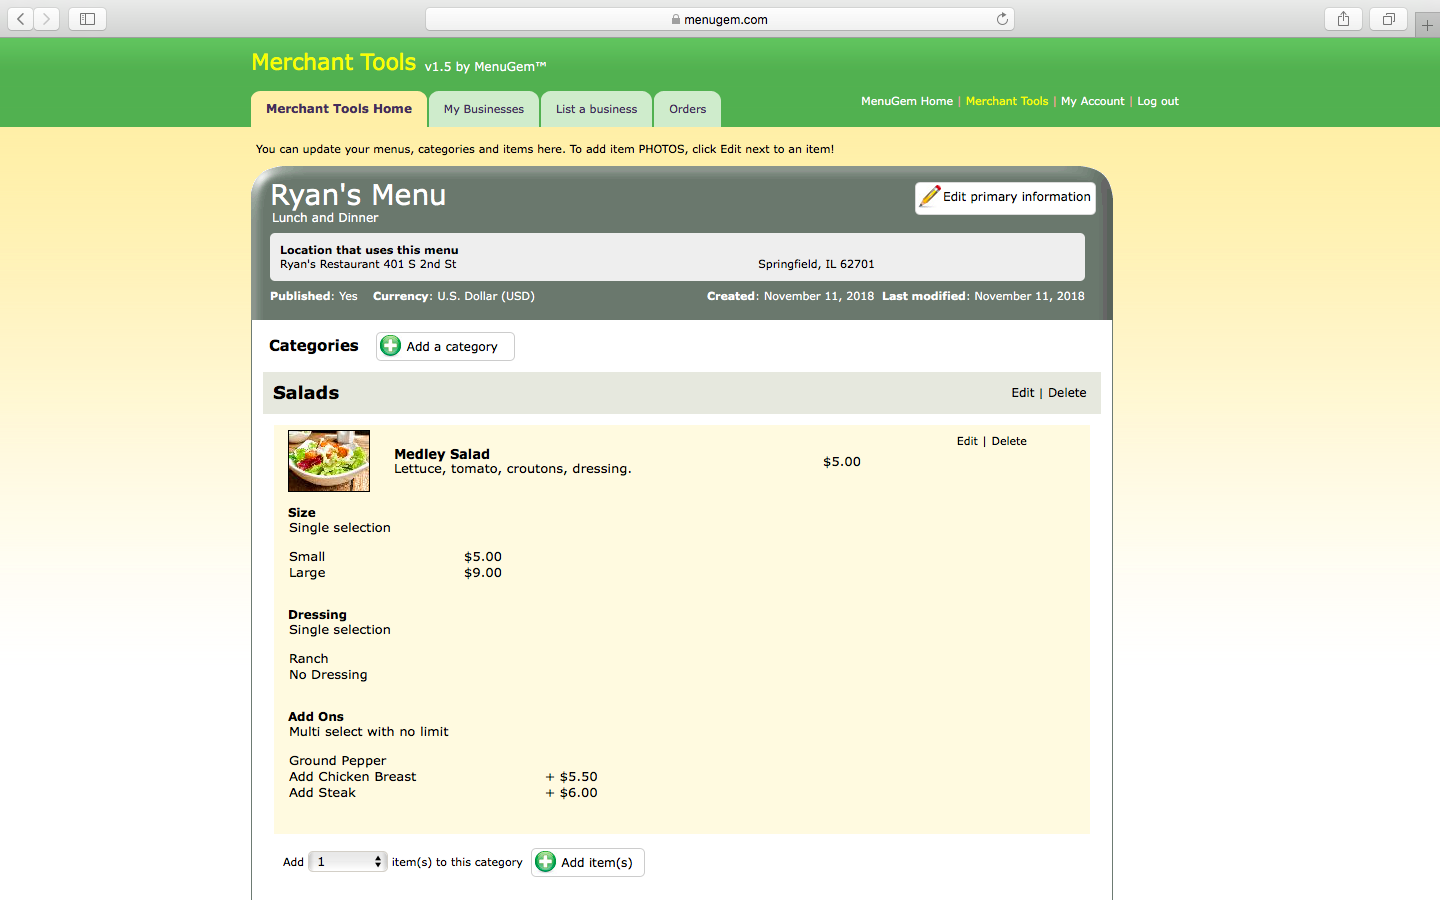Select the Medley Salad item name
Viewport: 1440px width, 900px height.
[x=442, y=454]
